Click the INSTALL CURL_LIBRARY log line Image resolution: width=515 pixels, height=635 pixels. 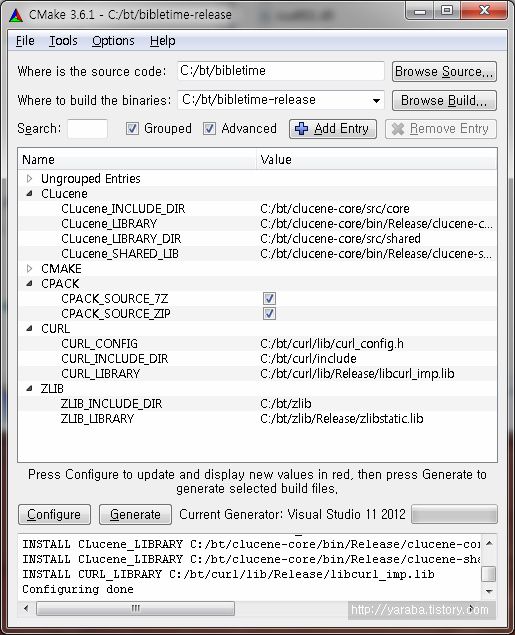228,574
